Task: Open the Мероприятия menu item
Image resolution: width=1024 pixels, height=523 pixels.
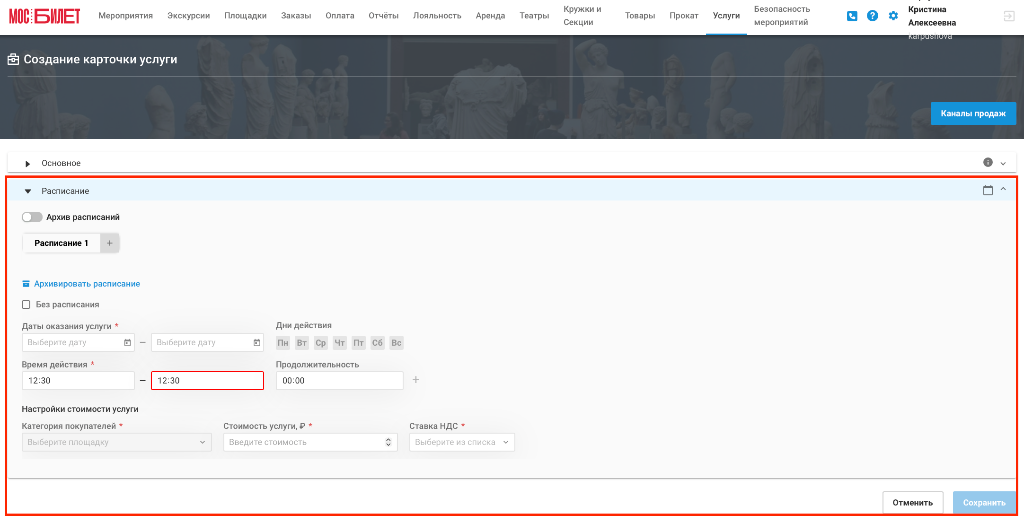Action: point(125,16)
